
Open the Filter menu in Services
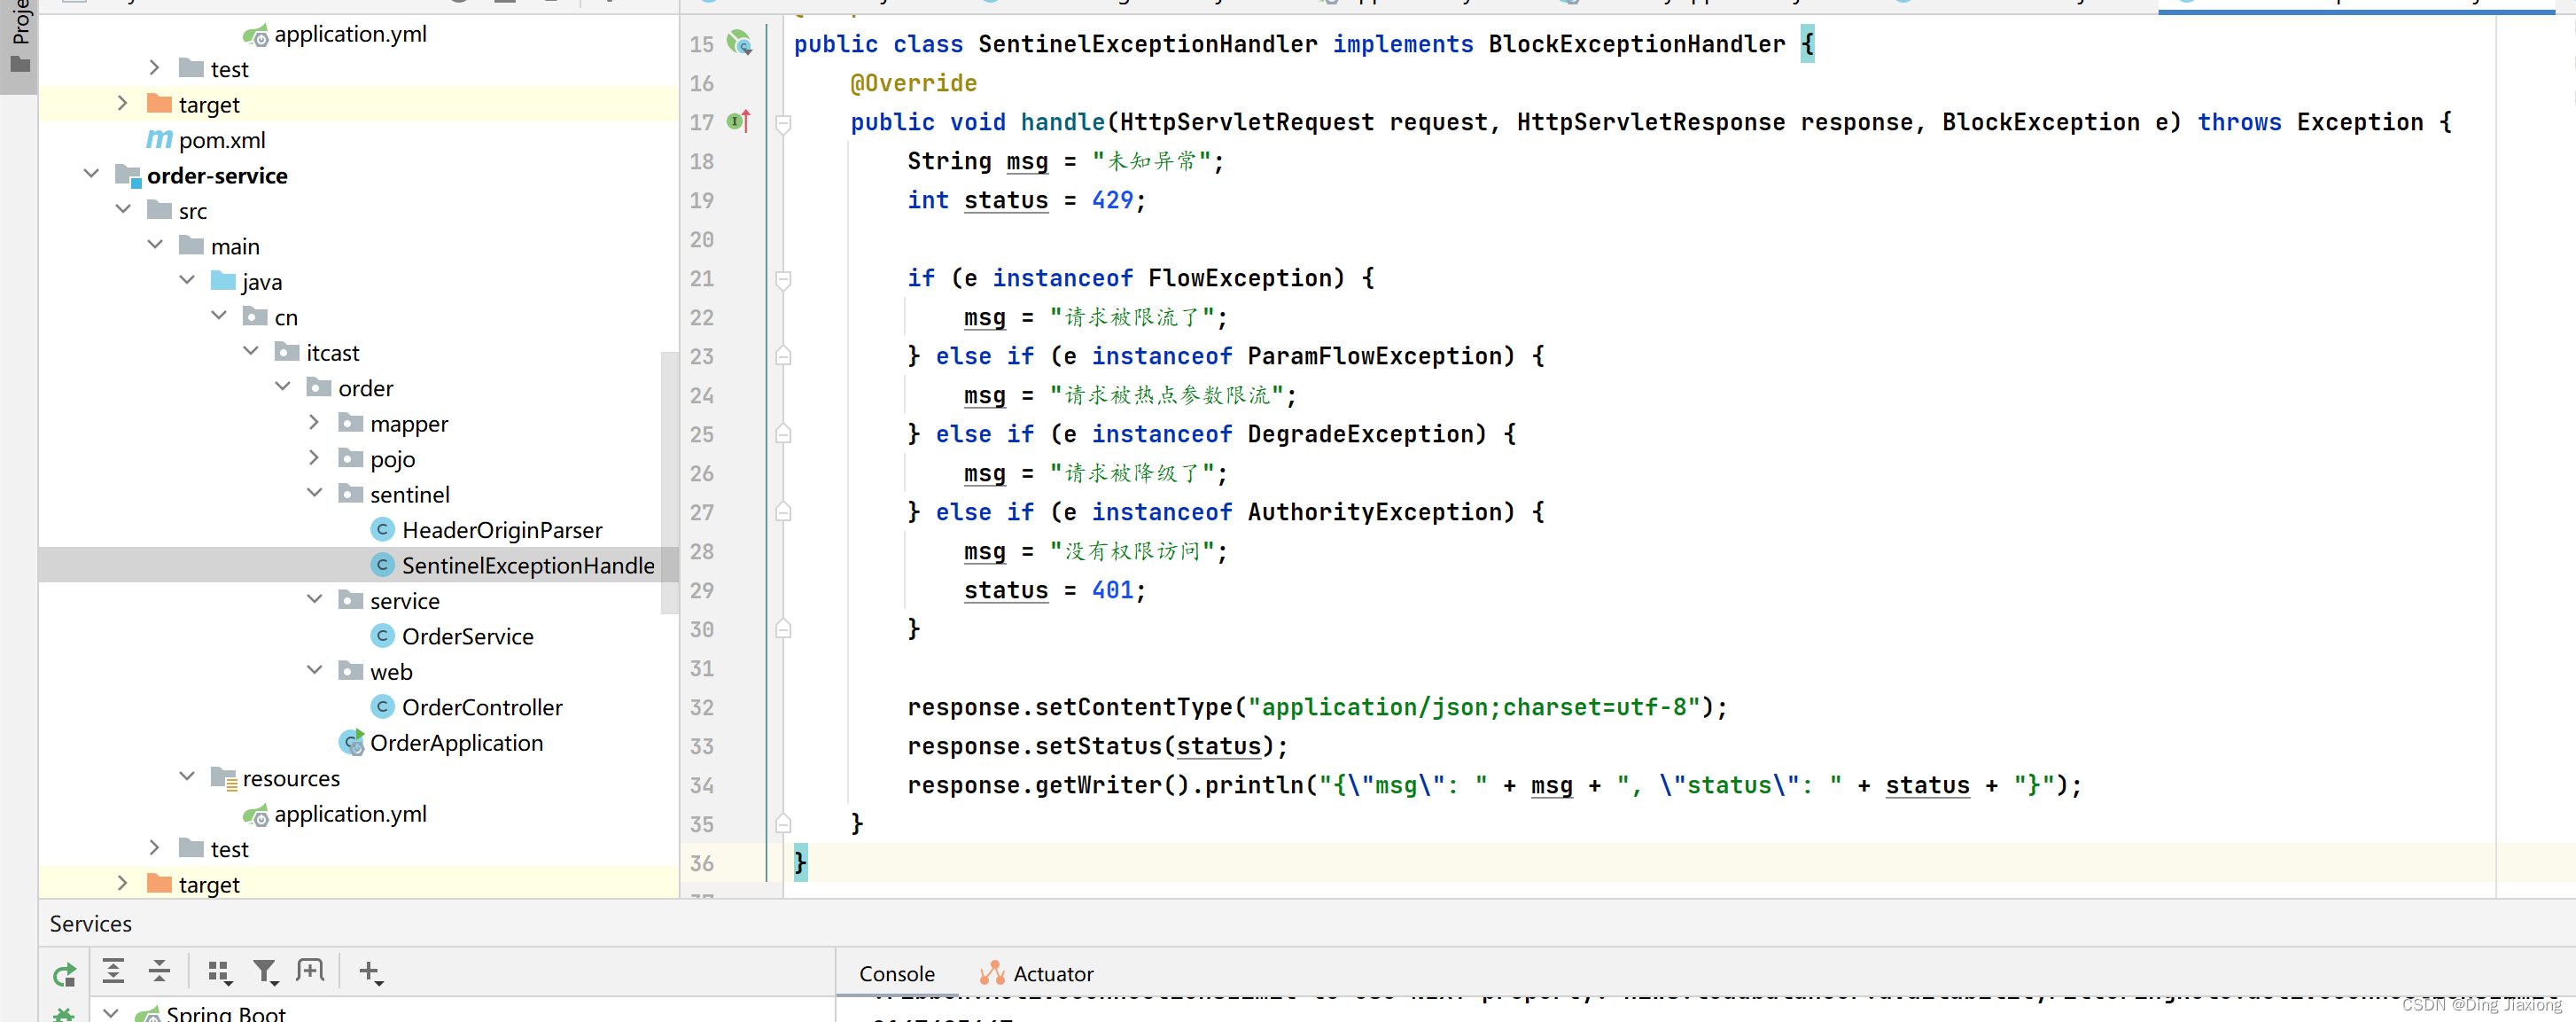[265, 971]
